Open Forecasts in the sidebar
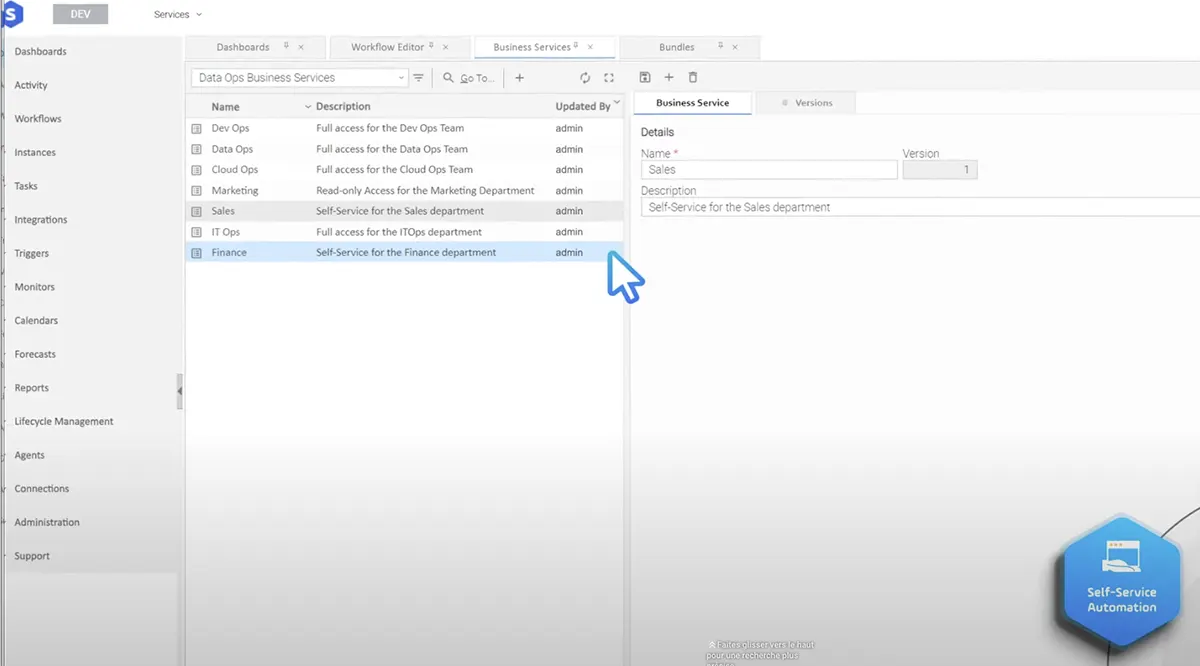The width and height of the screenshot is (1200, 666). [x=35, y=354]
